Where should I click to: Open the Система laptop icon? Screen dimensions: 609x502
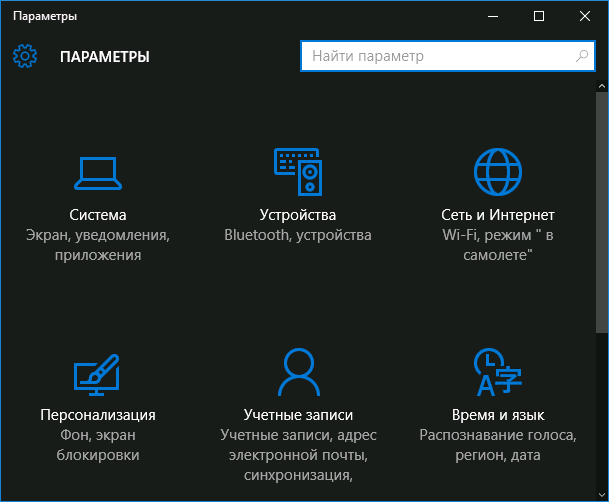tap(98, 173)
